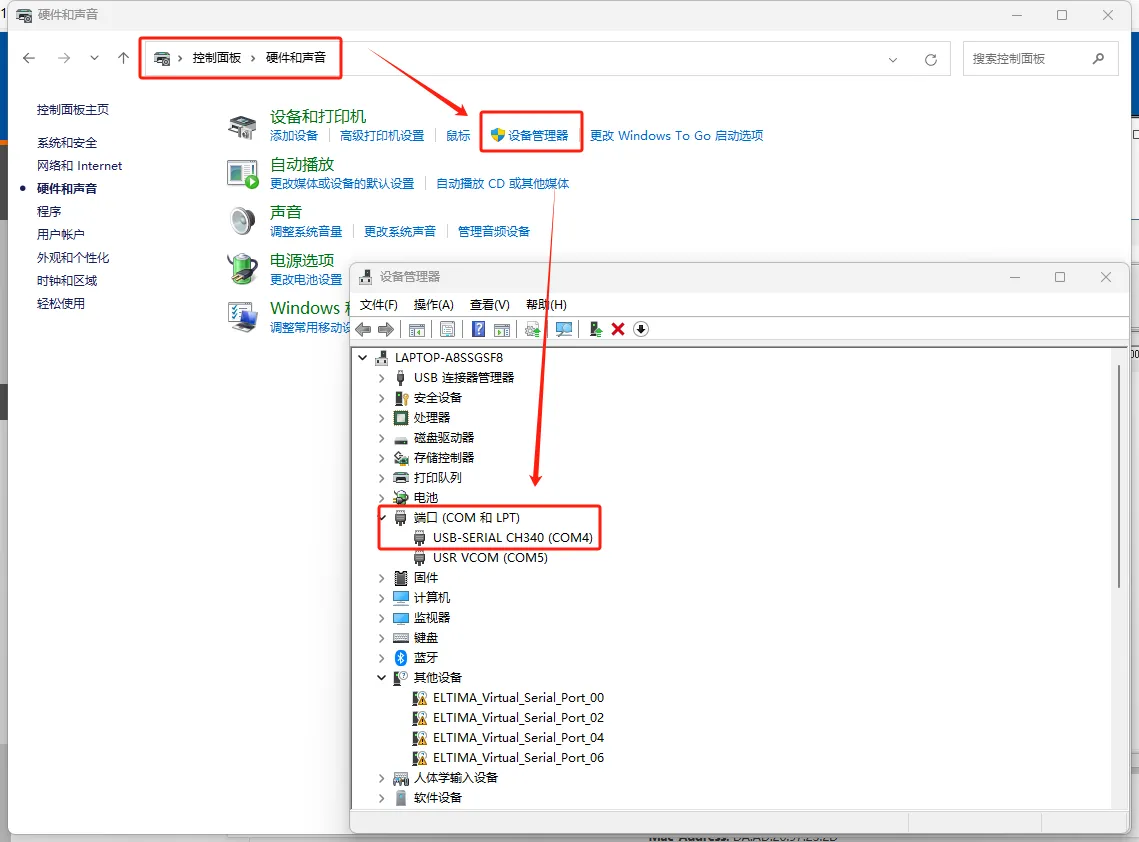Collapse the 其他设备 tree node
Image resolution: width=1139 pixels, height=842 pixels.
point(381,678)
